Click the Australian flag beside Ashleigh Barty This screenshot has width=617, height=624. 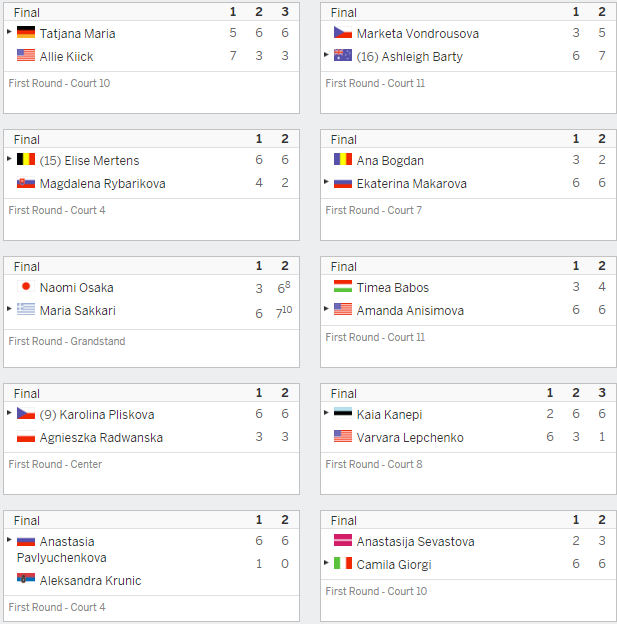click(343, 55)
